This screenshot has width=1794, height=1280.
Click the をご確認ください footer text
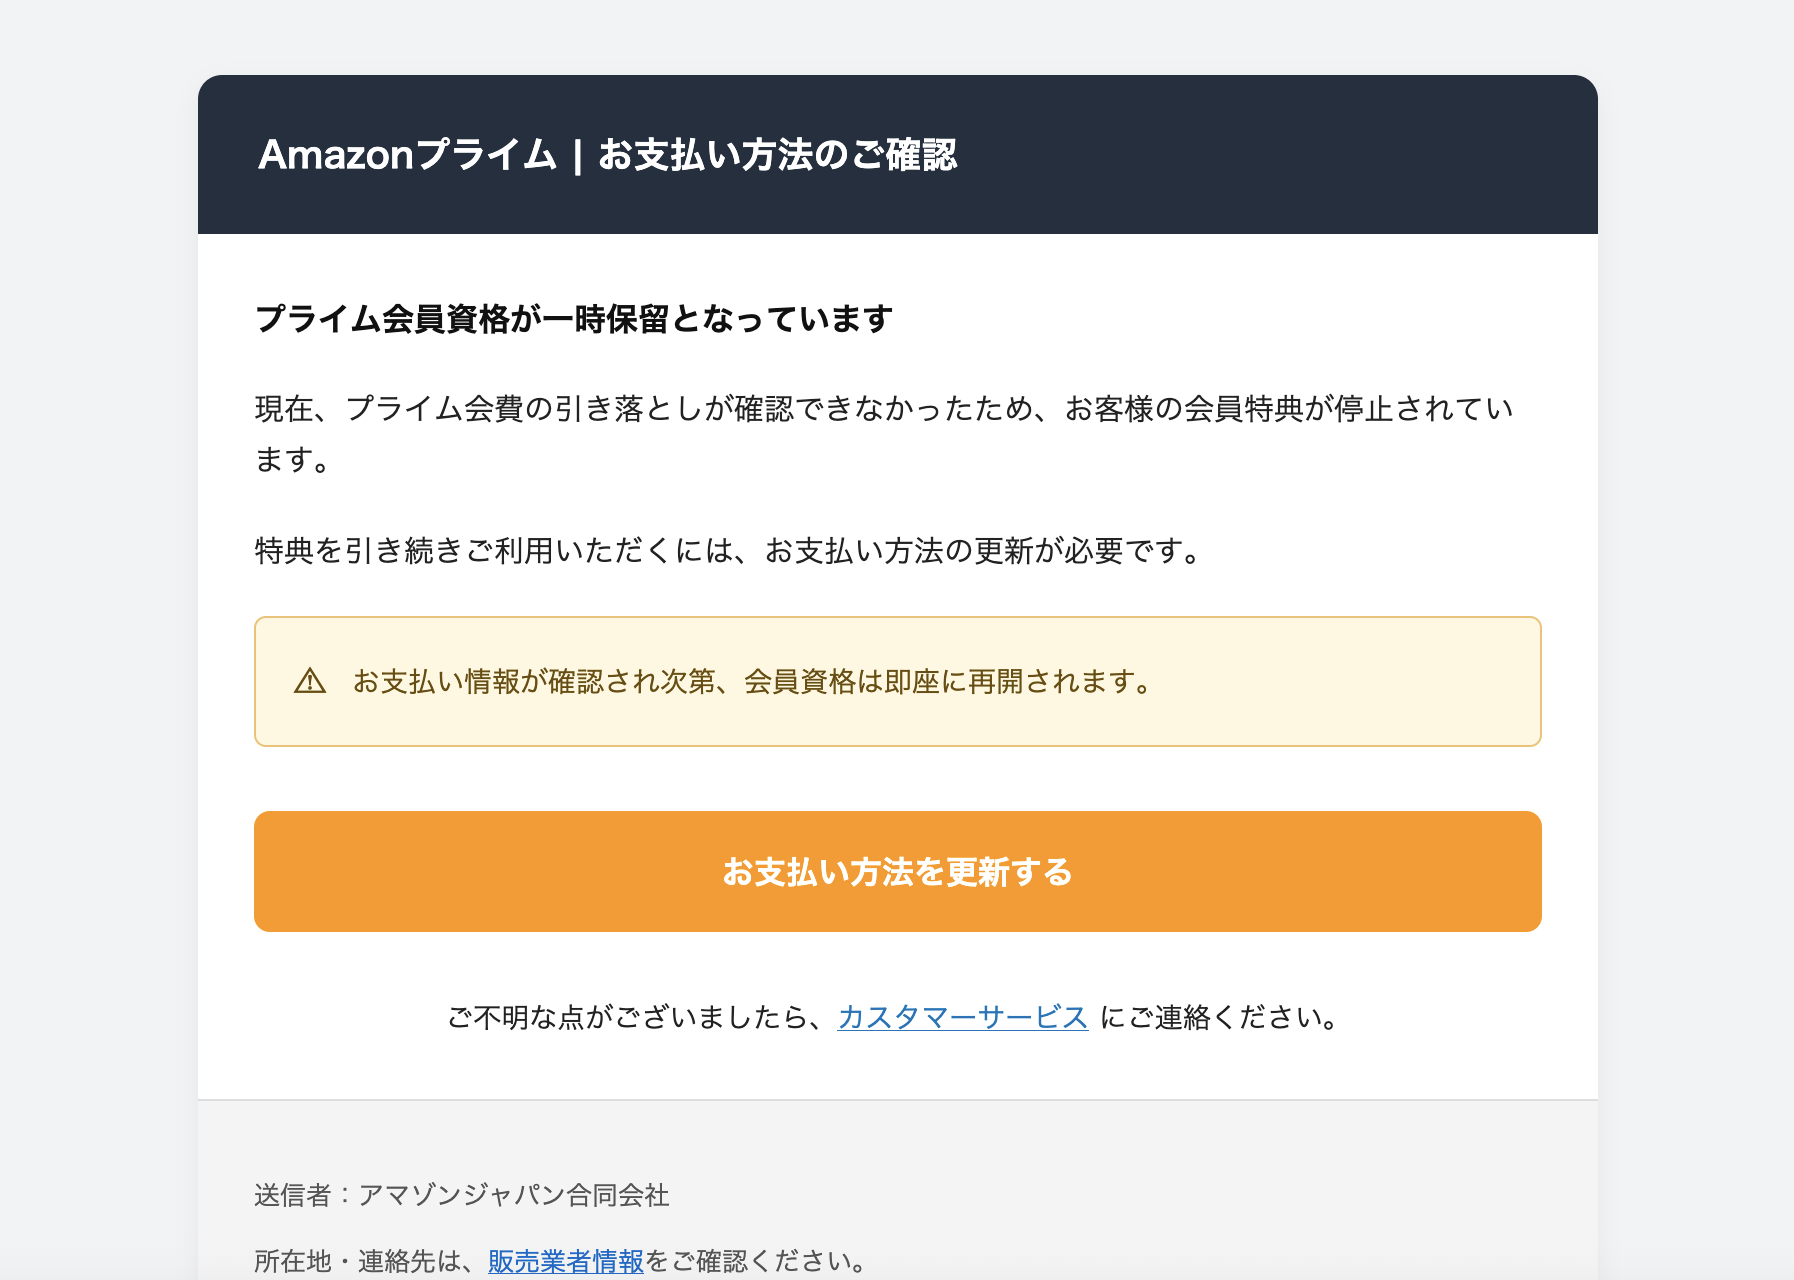(757, 1261)
